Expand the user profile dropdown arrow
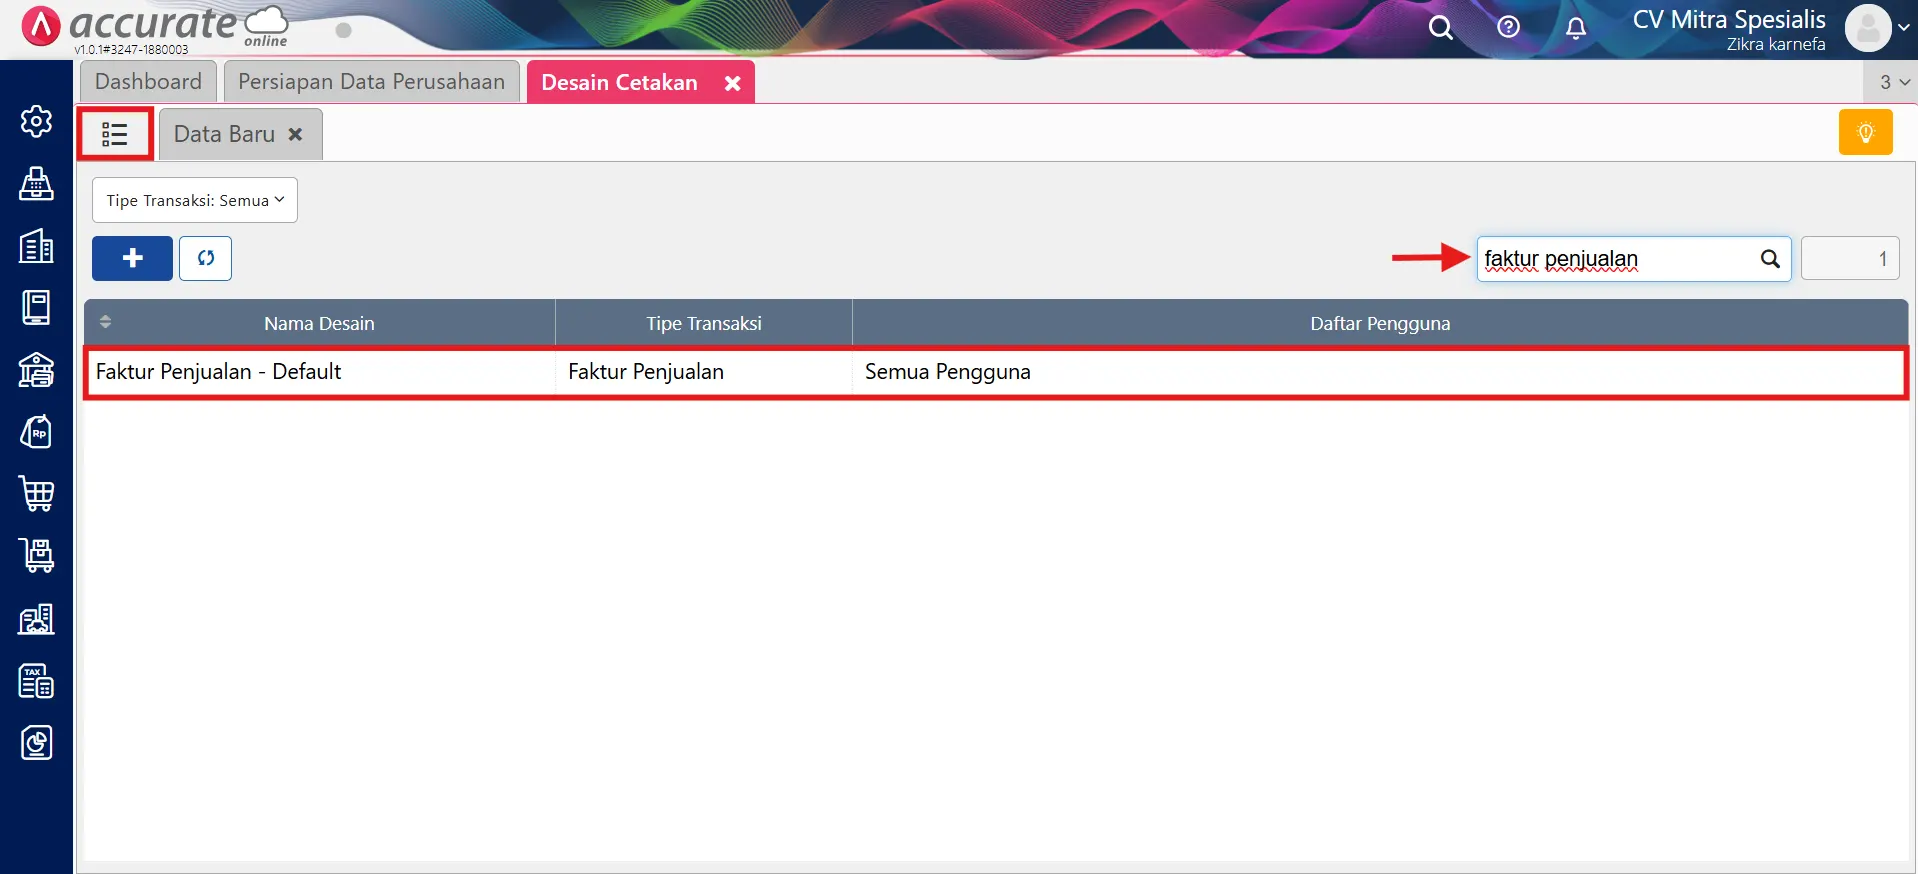Viewport: 1918px width, 874px height. (x=1903, y=28)
